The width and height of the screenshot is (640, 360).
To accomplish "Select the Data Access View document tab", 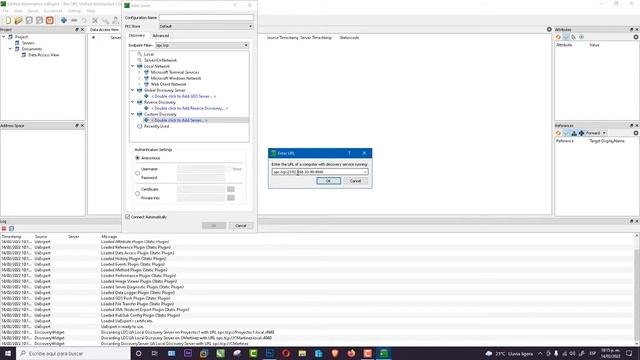I will point(104,30).
